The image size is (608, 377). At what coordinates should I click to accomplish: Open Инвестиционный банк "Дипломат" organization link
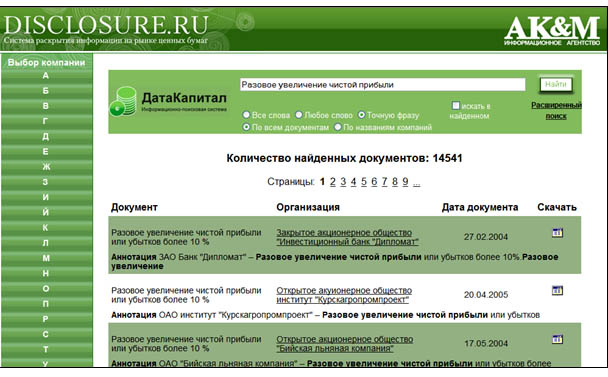347,237
